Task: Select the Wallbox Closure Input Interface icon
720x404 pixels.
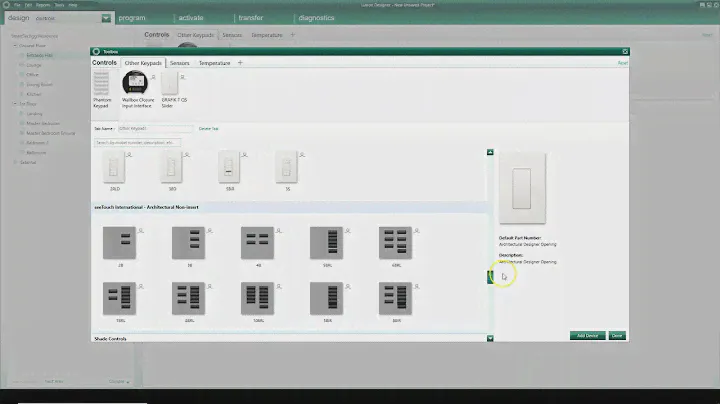Action: [x=134, y=84]
